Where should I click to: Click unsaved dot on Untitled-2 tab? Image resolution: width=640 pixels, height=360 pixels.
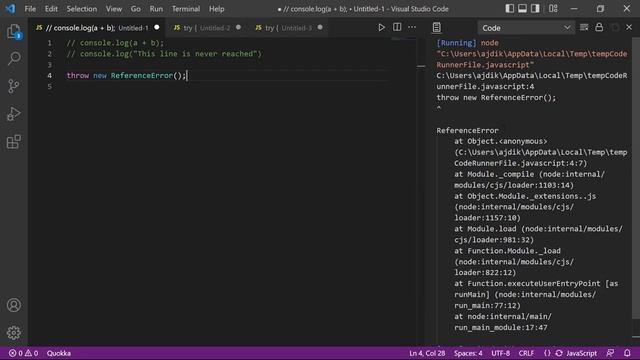[x=238, y=28]
